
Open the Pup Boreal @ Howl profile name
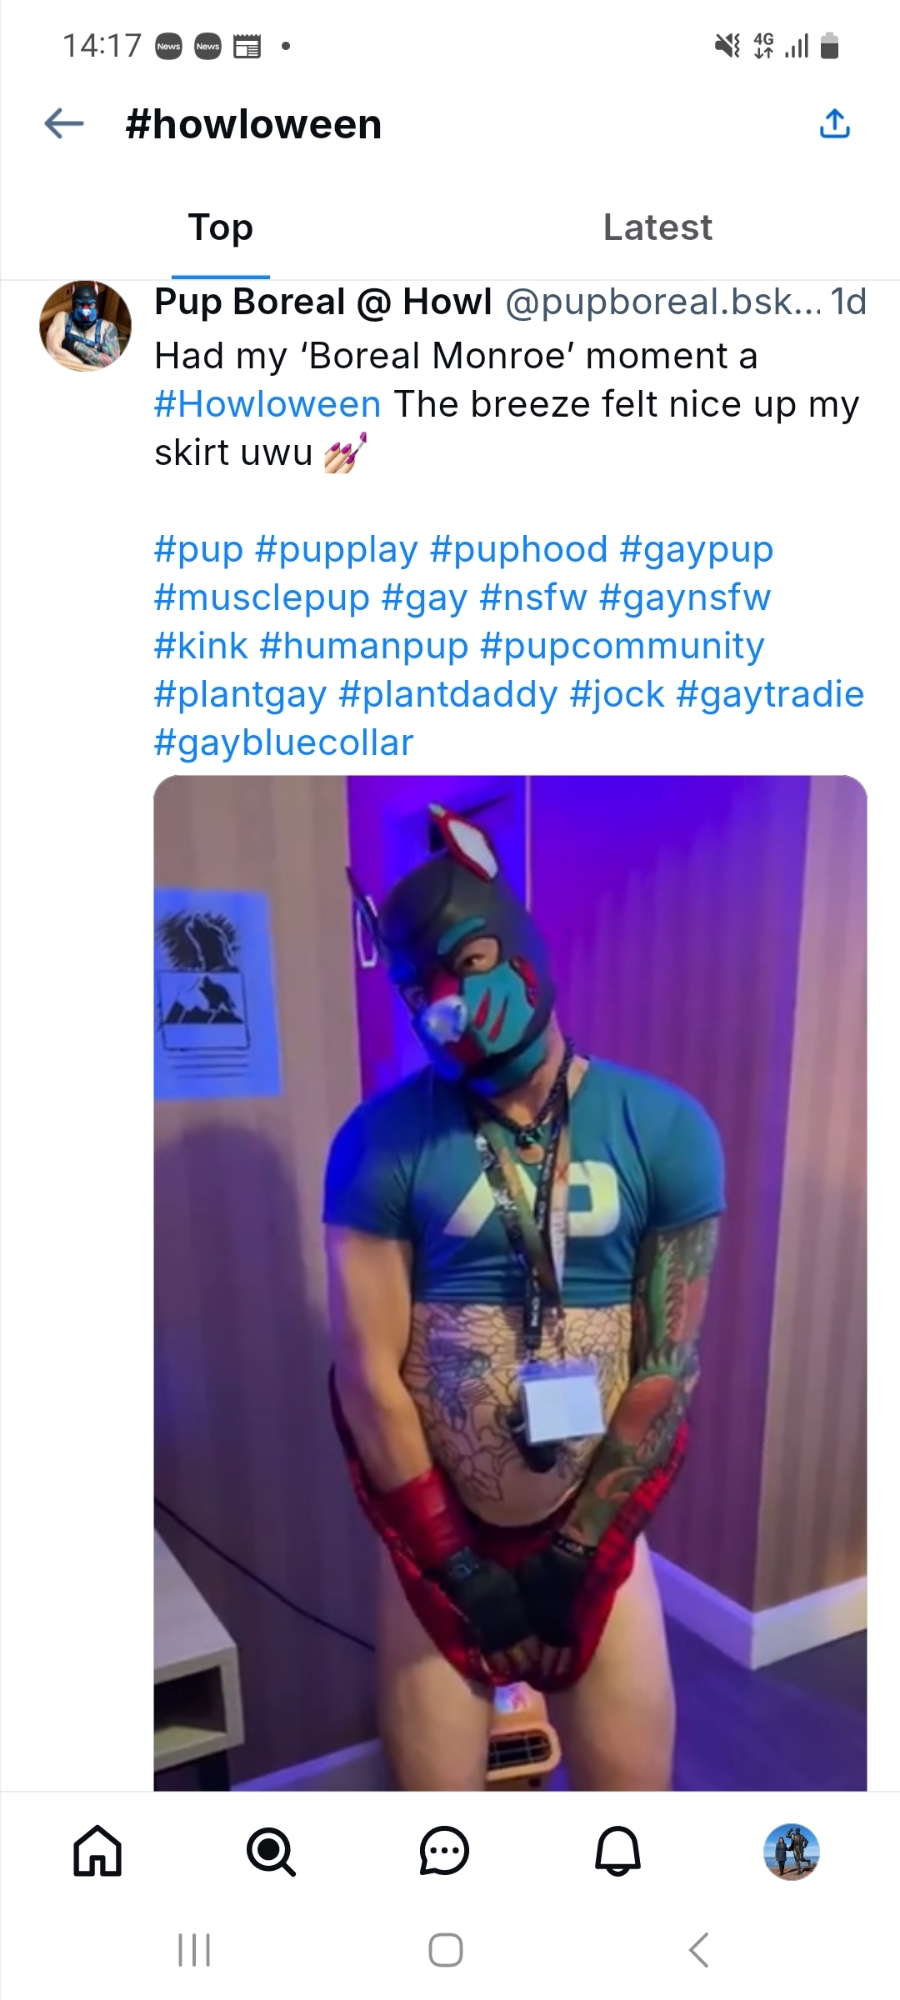[x=323, y=301]
